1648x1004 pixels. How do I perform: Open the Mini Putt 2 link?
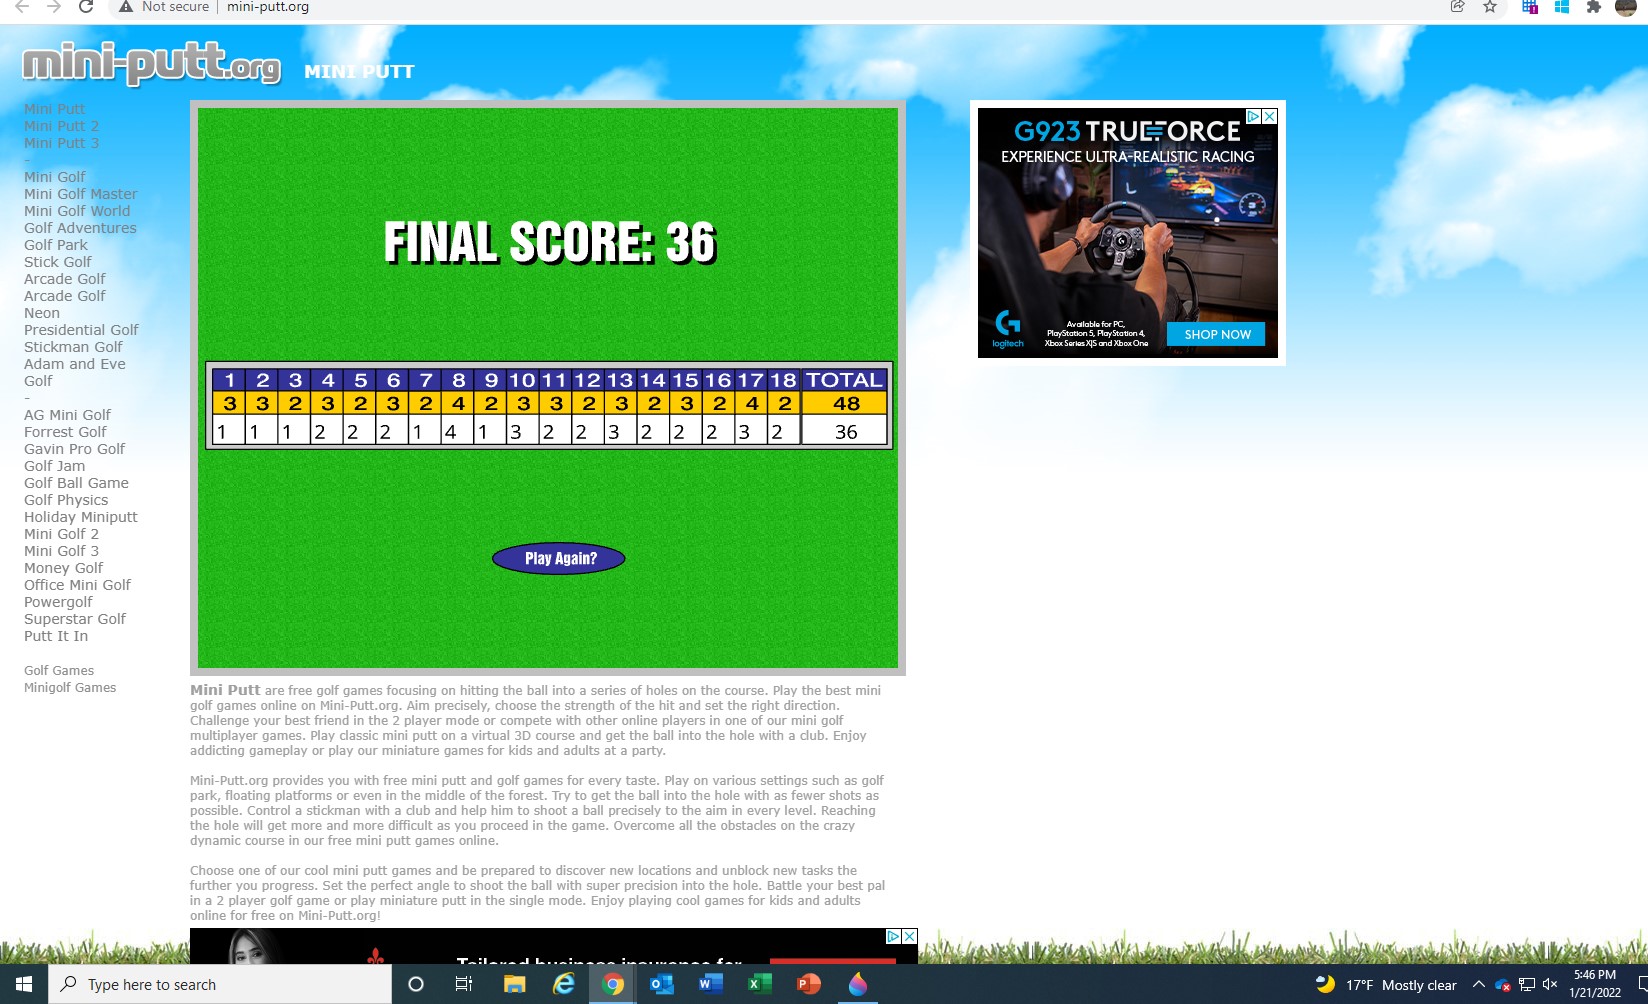click(61, 126)
